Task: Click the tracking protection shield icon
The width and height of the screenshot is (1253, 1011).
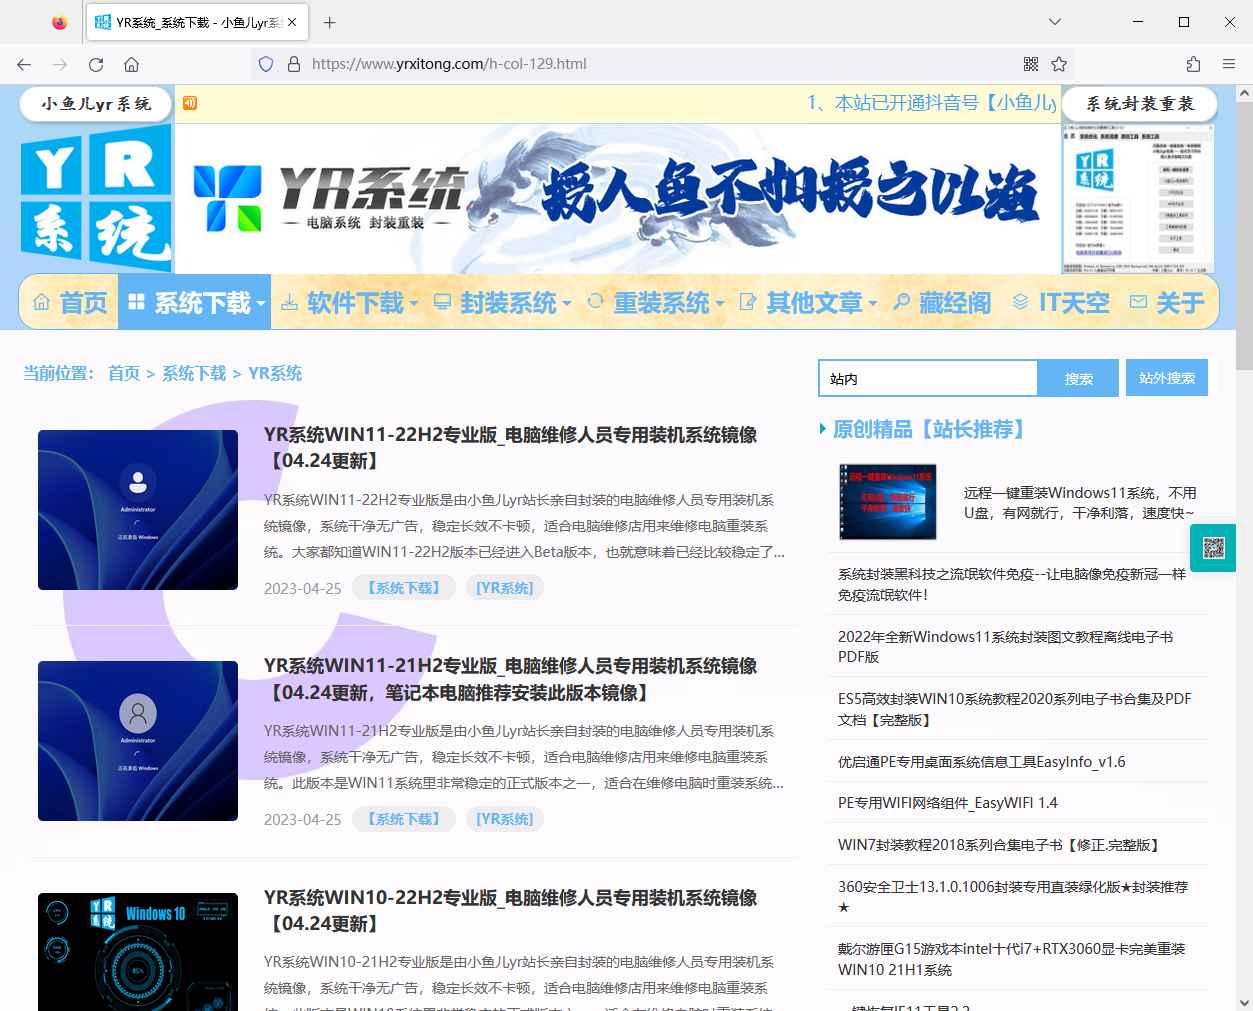Action: (x=266, y=64)
